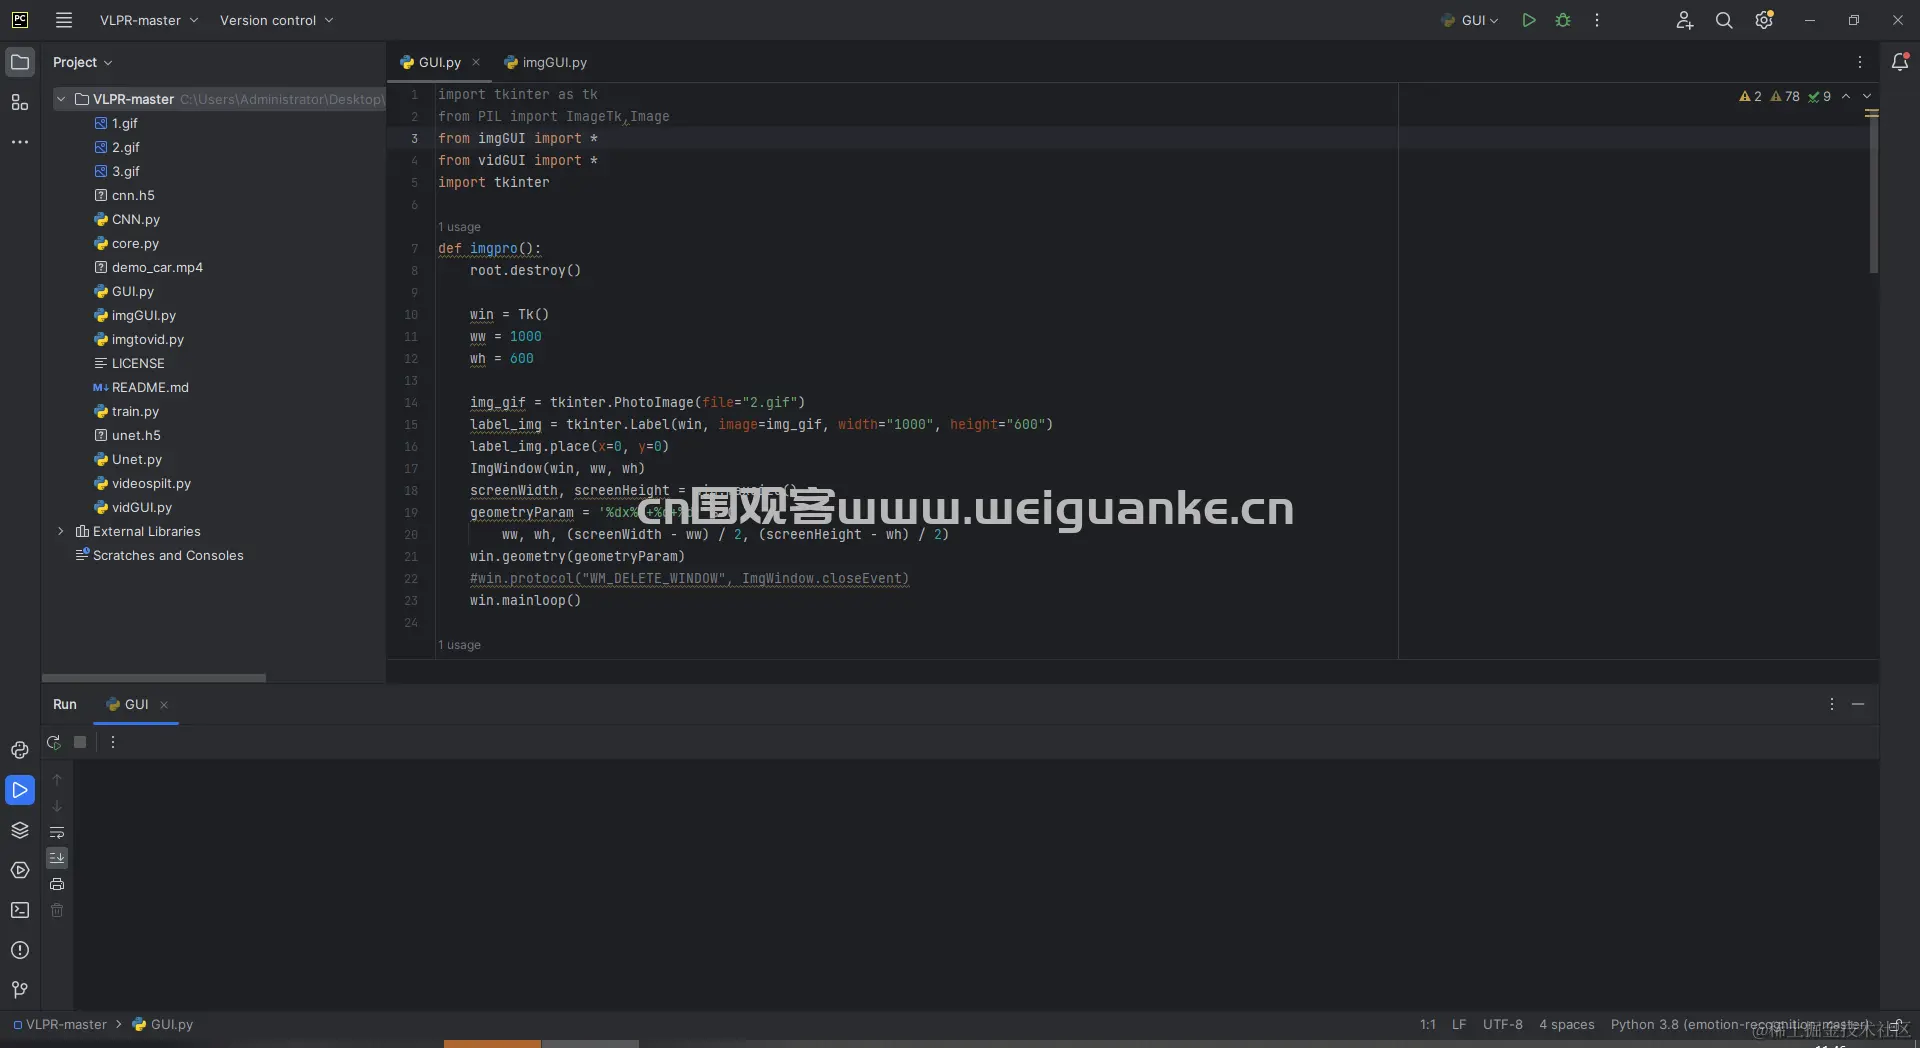Go to previous highlighted error

(x=1846, y=97)
